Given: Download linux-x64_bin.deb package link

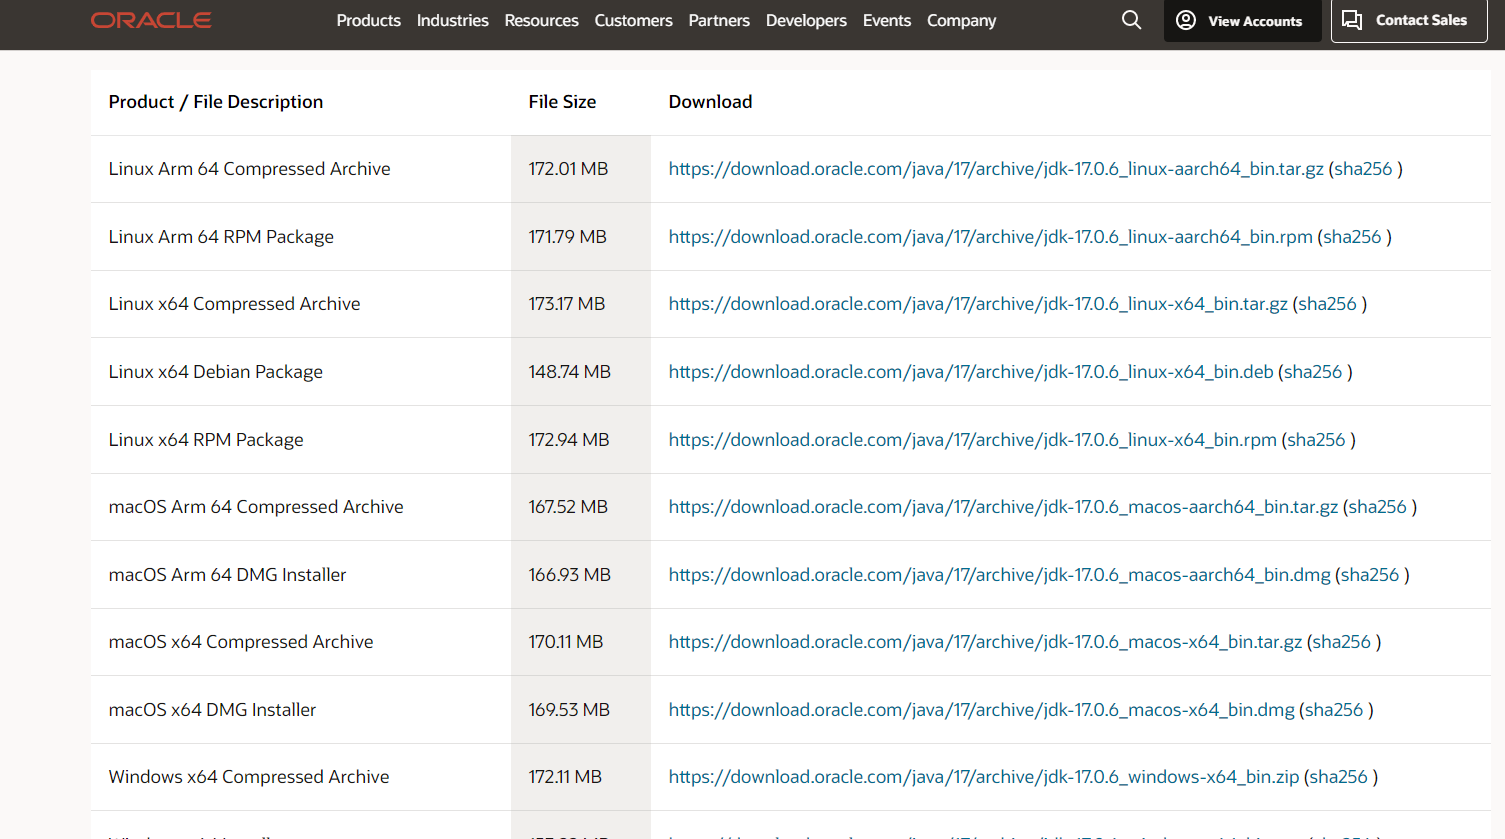Looking at the screenshot, I should (971, 372).
